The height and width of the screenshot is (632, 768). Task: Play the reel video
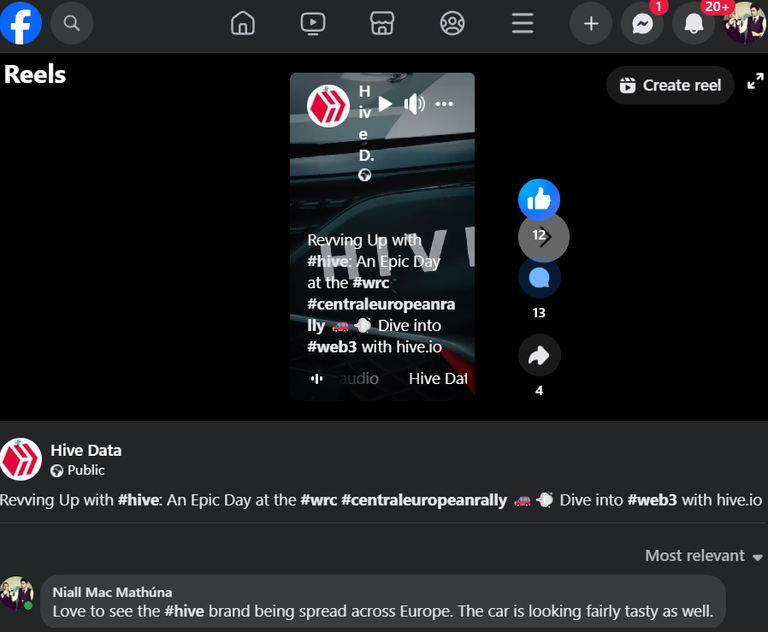pyautogui.click(x=385, y=104)
